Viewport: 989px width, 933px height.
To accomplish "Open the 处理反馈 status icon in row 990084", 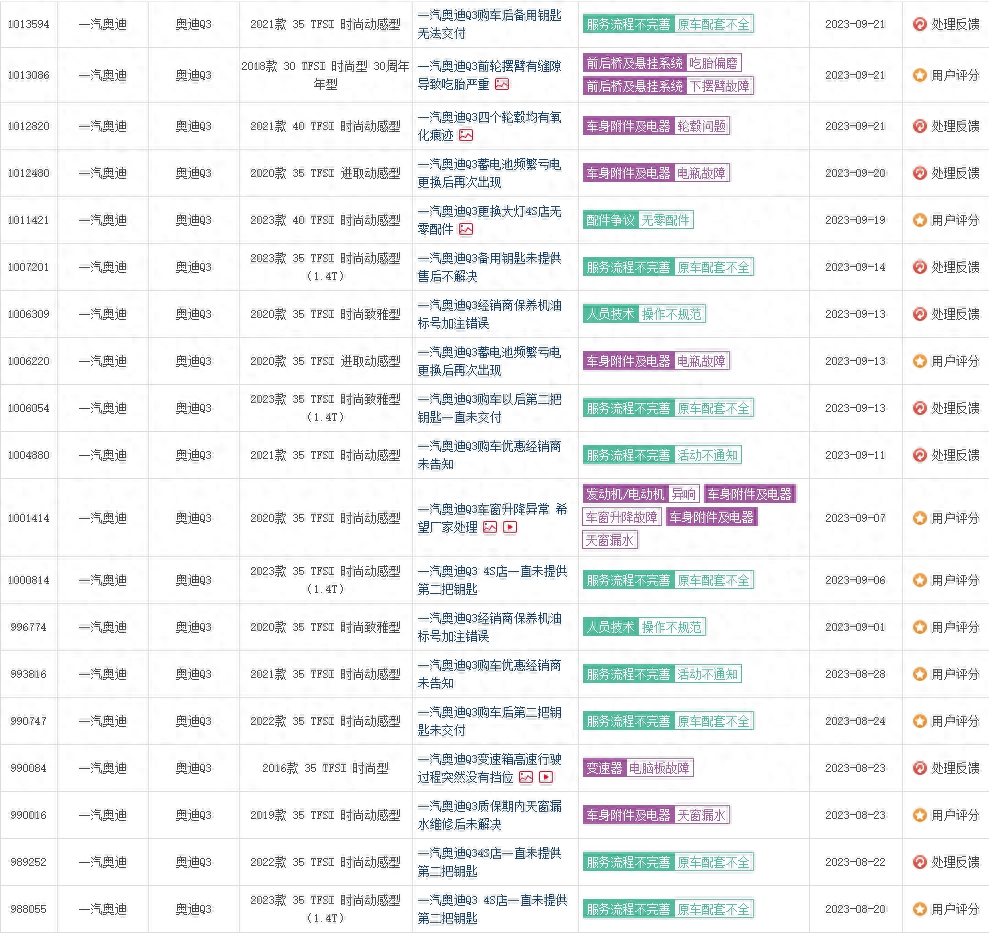I will pos(920,768).
